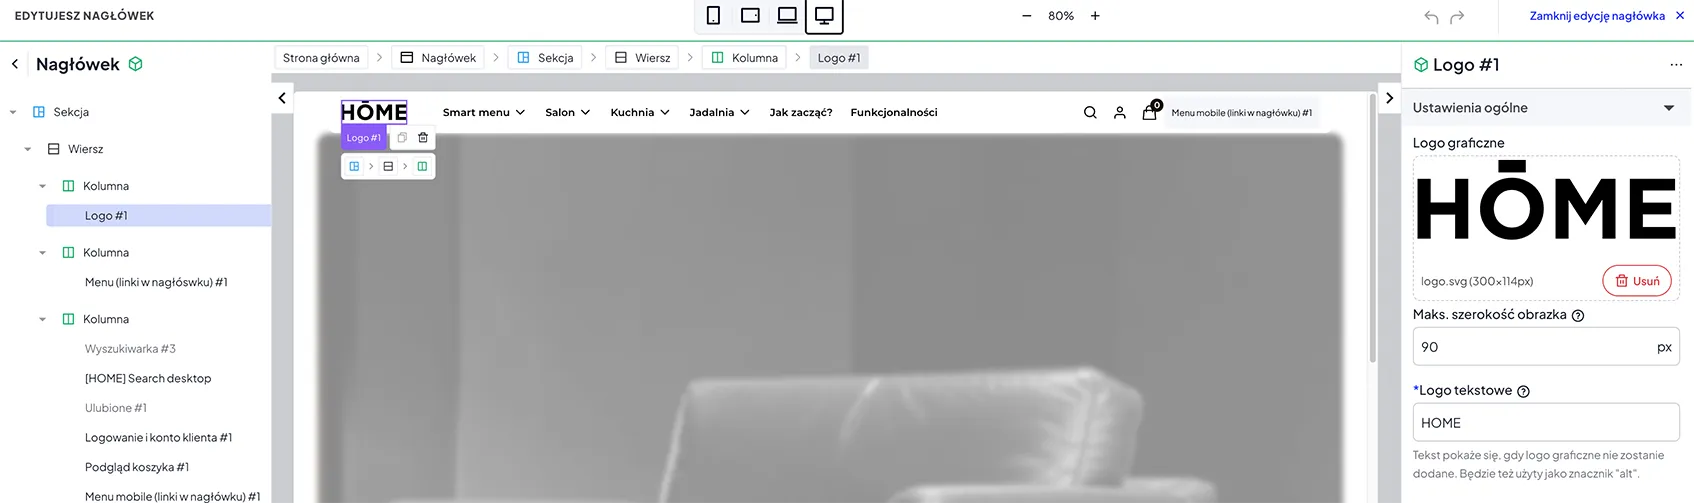Go back with the arrow beside Nagłówek
This screenshot has width=1694, height=503.
[15, 64]
